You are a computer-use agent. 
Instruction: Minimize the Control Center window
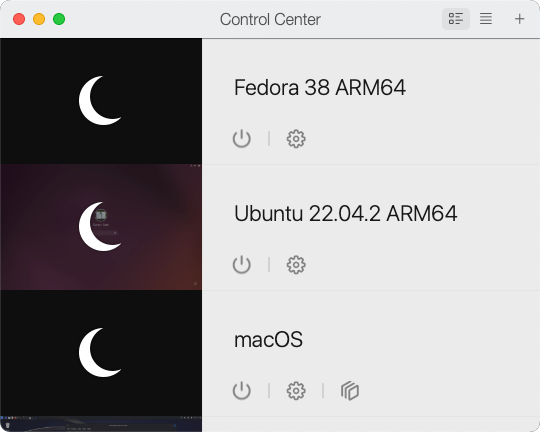(x=39, y=19)
